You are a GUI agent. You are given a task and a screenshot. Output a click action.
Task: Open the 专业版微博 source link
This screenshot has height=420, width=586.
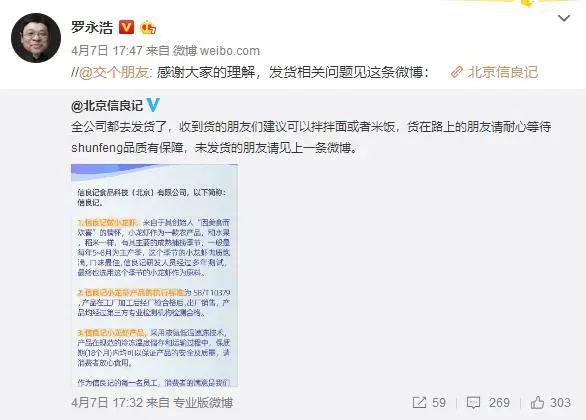click(x=203, y=402)
